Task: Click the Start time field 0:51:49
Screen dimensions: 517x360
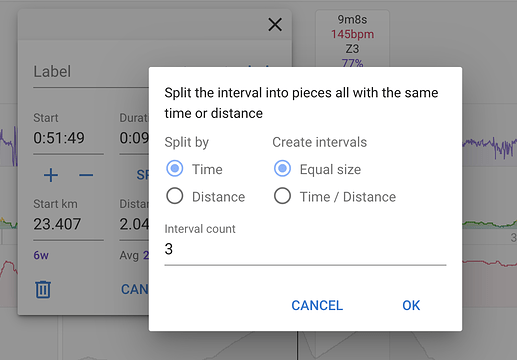Action: [x=68, y=138]
